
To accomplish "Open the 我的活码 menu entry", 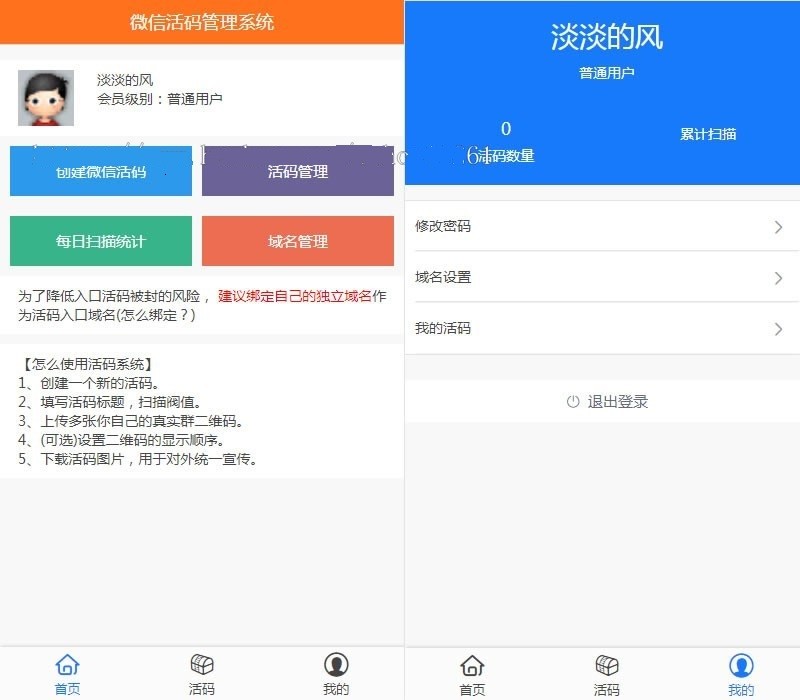I will coord(603,328).
